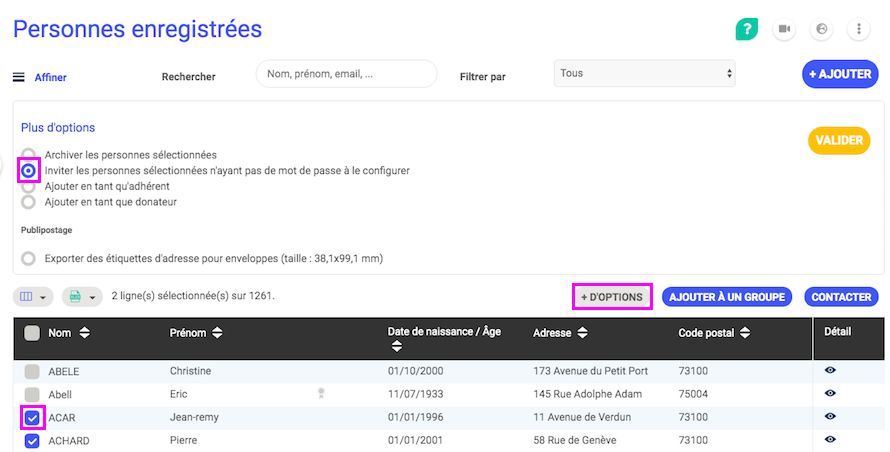
Task: View details of ABELE Christine via eye icon
Action: [x=830, y=371]
